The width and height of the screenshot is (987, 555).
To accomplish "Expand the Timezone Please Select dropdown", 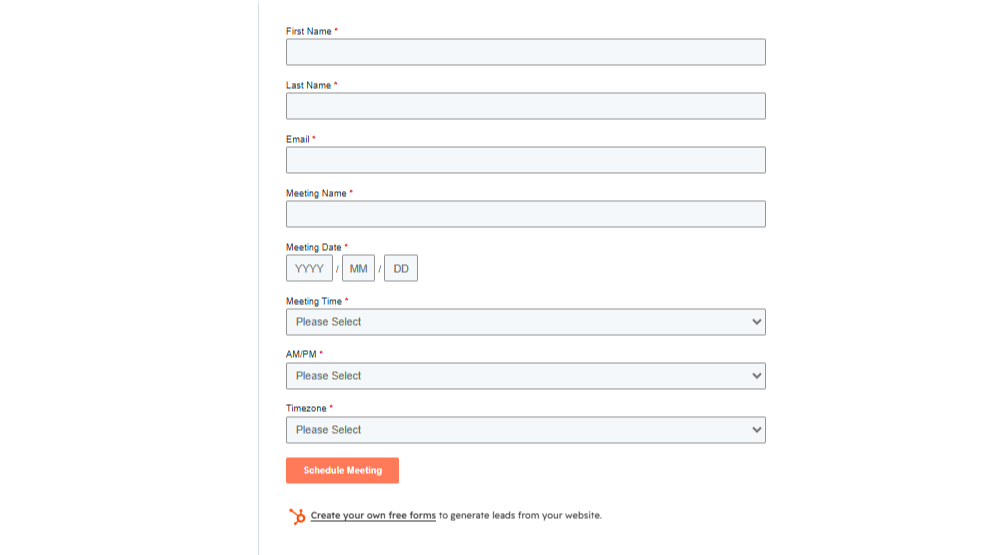I will click(x=526, y=430).
